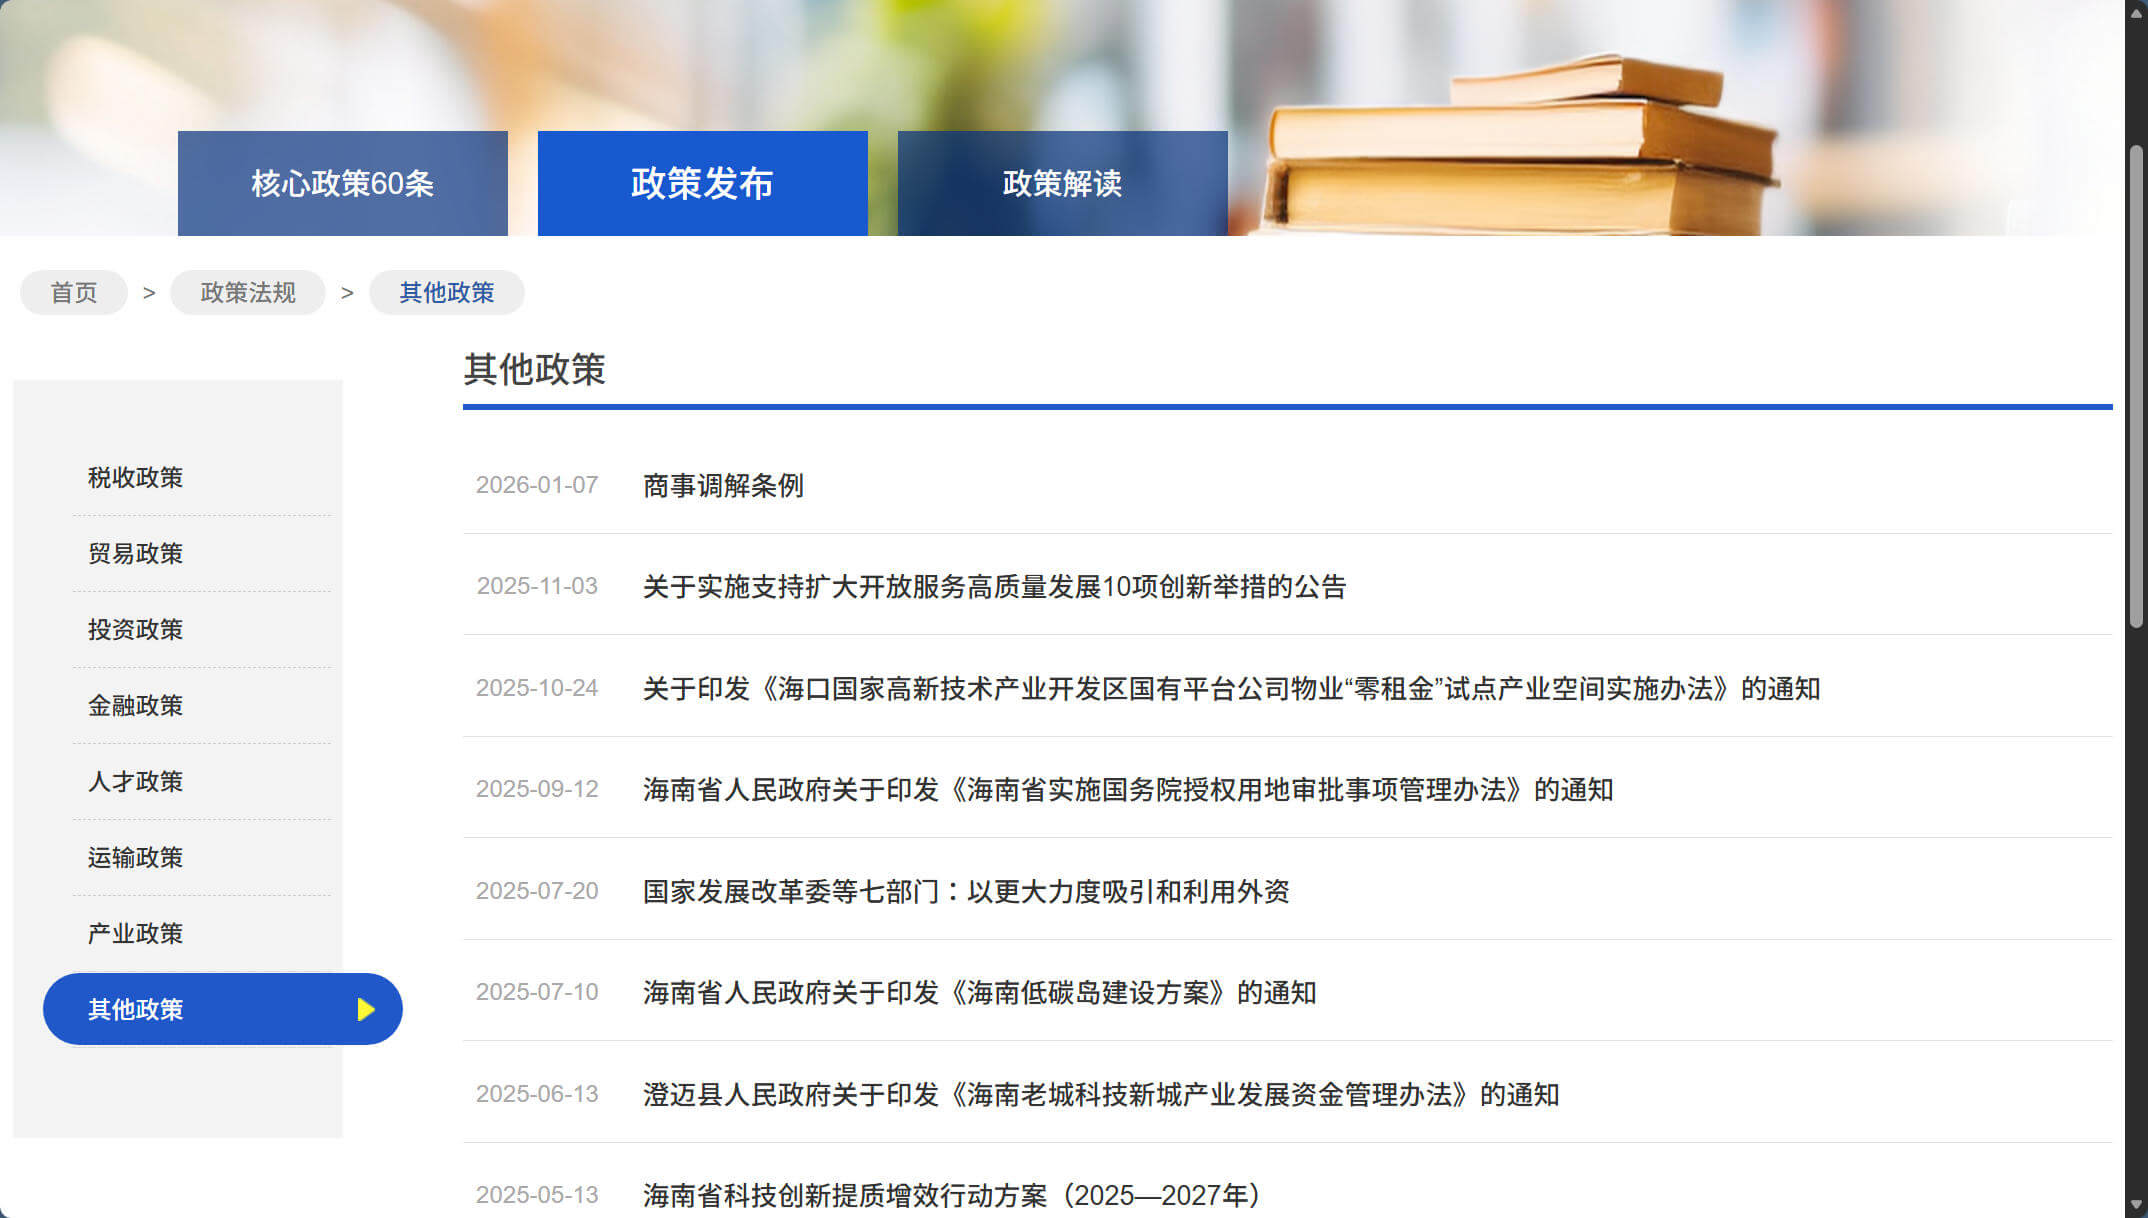Open 投资政策 sidebar category
This screenshot has width=2148, height=1218.
(136, 630)
